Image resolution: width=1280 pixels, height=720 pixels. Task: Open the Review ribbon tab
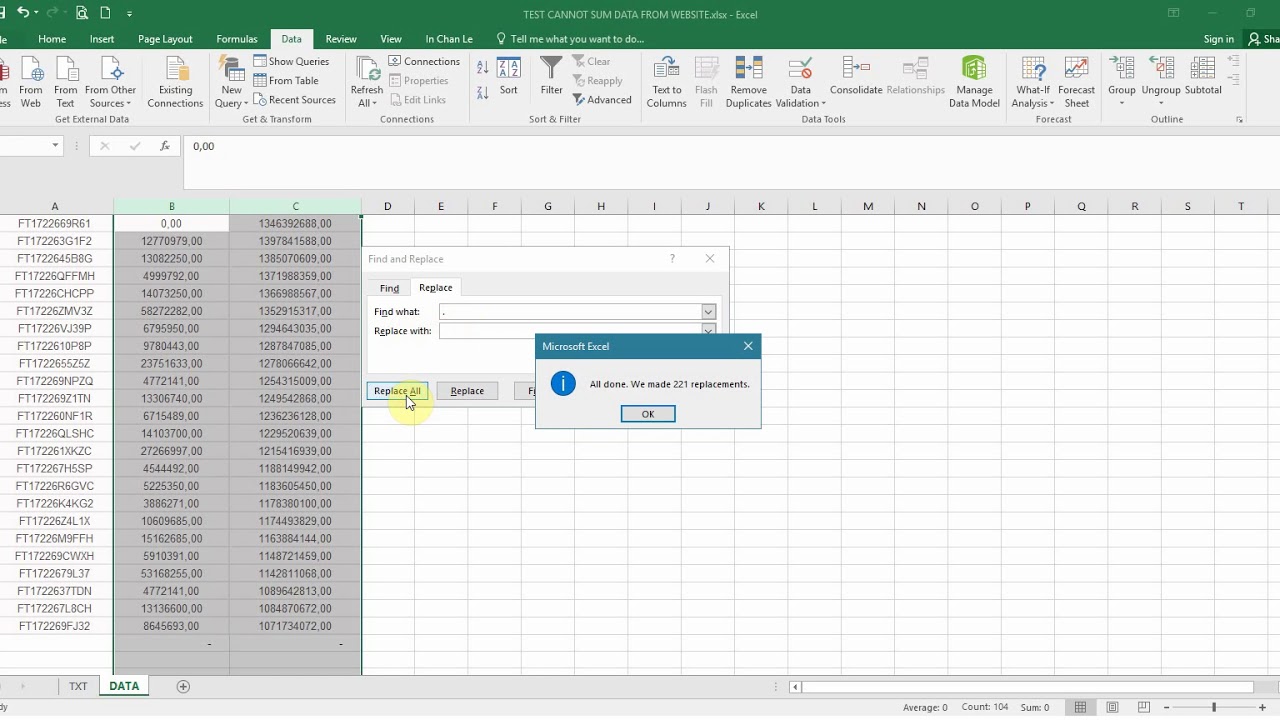click(341, 39)
